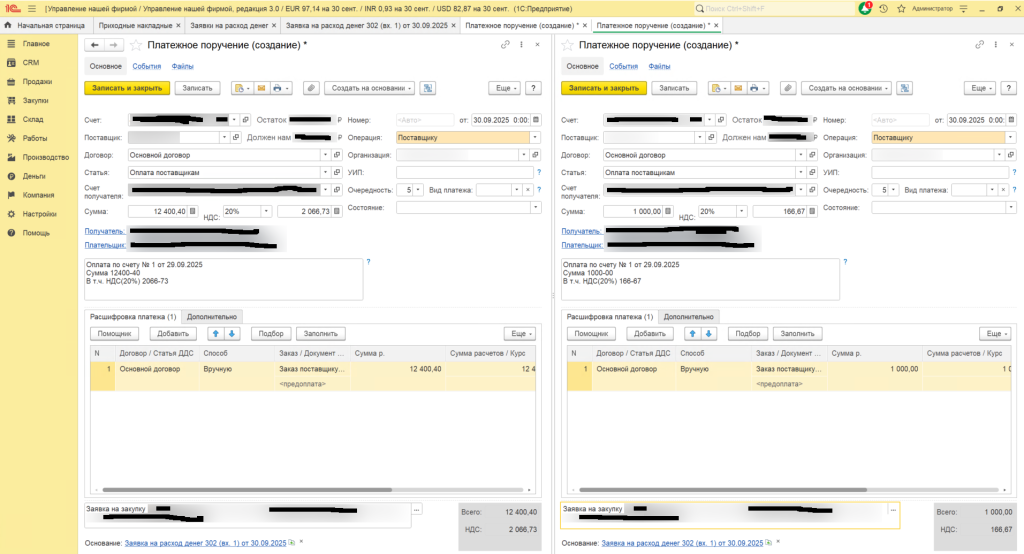
Task: Click the paperclip attachment icon in right form
Action: (x=787, y=88)
